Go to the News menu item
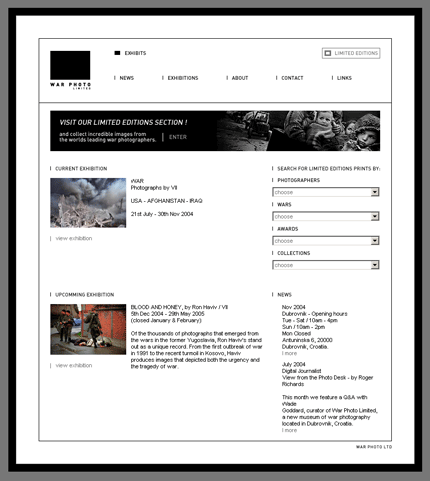 point(127,78)
